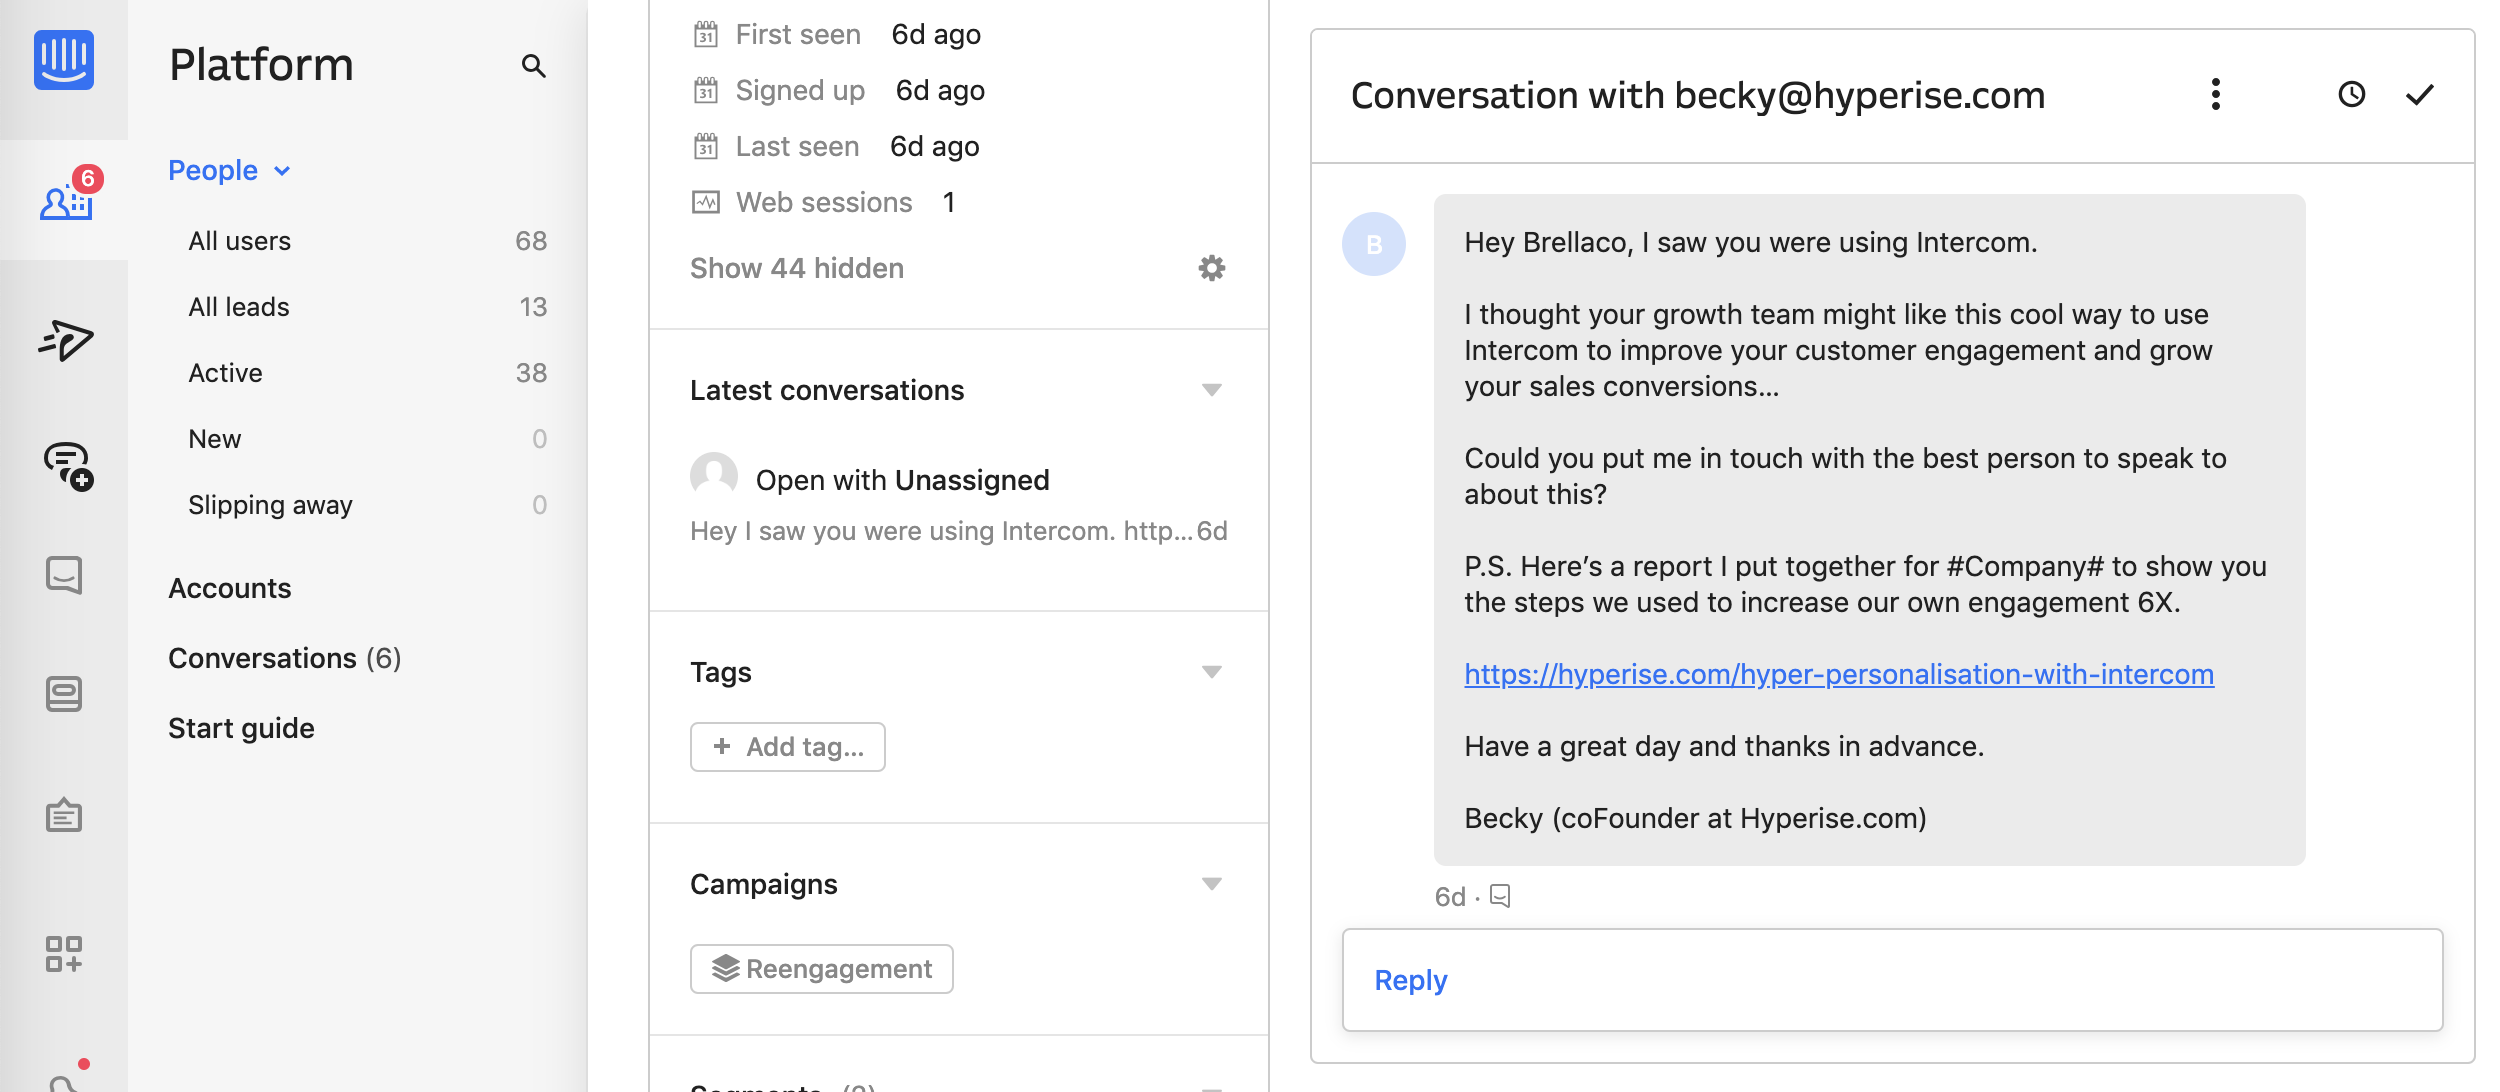The width and height of the screenshot is (2500, 1092).
Task: Click the Signed up 6d ago value
Action: tap(940, 91)
